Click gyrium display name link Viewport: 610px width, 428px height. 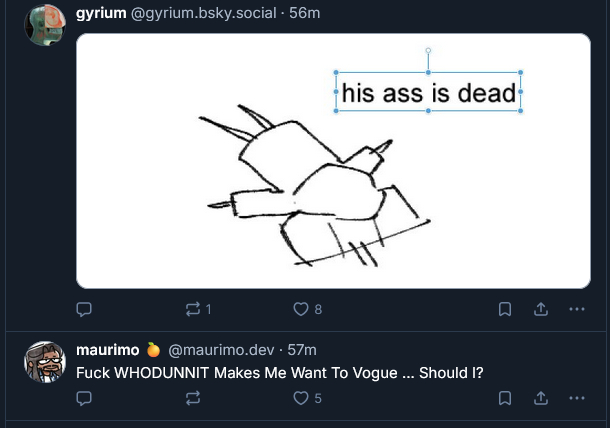click(x=101, y=12)
